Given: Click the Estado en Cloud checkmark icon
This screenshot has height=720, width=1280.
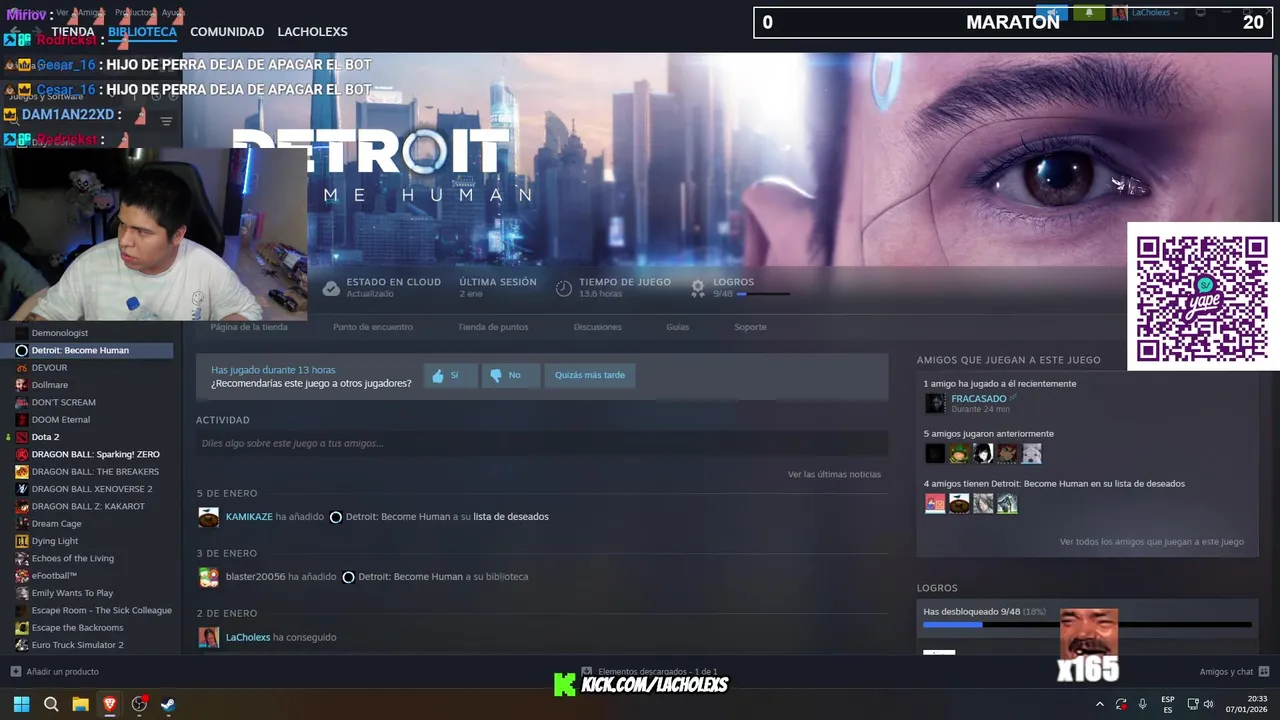Looking at the screenshot, I should point(331,288).
